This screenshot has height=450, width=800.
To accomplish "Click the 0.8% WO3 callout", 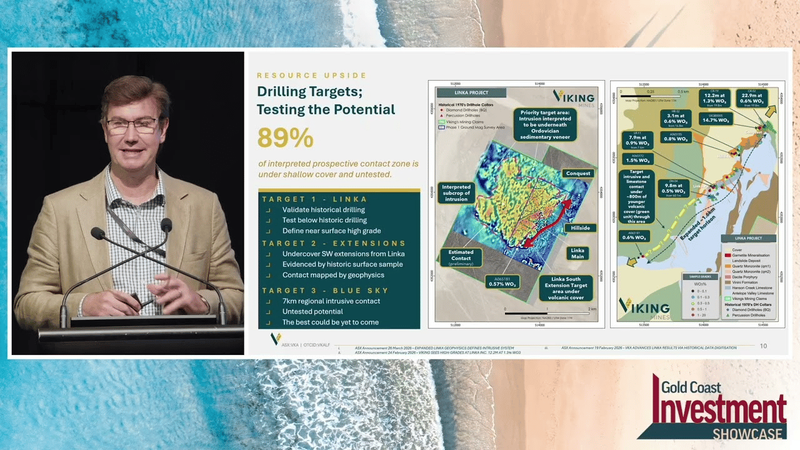I will pyautogui.click(x=676, y=137).
